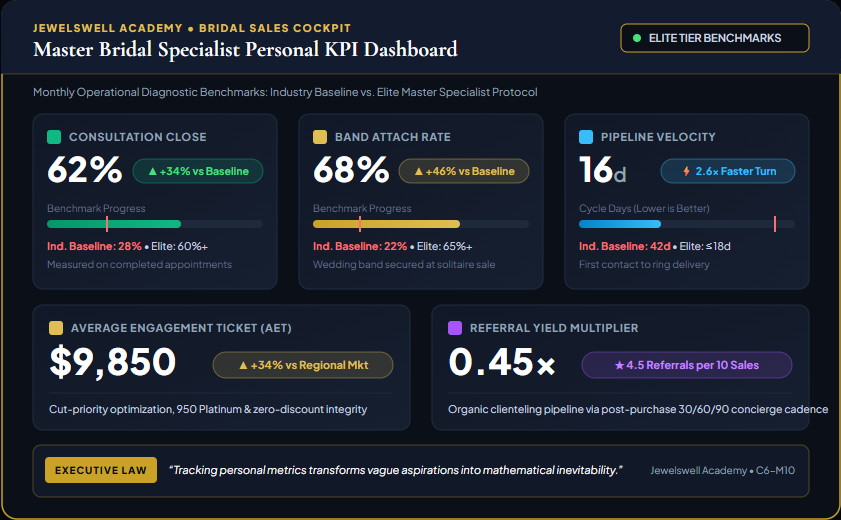
Task: Click 'Ind. Baseline: 42d' text
Action: point(625,246)
